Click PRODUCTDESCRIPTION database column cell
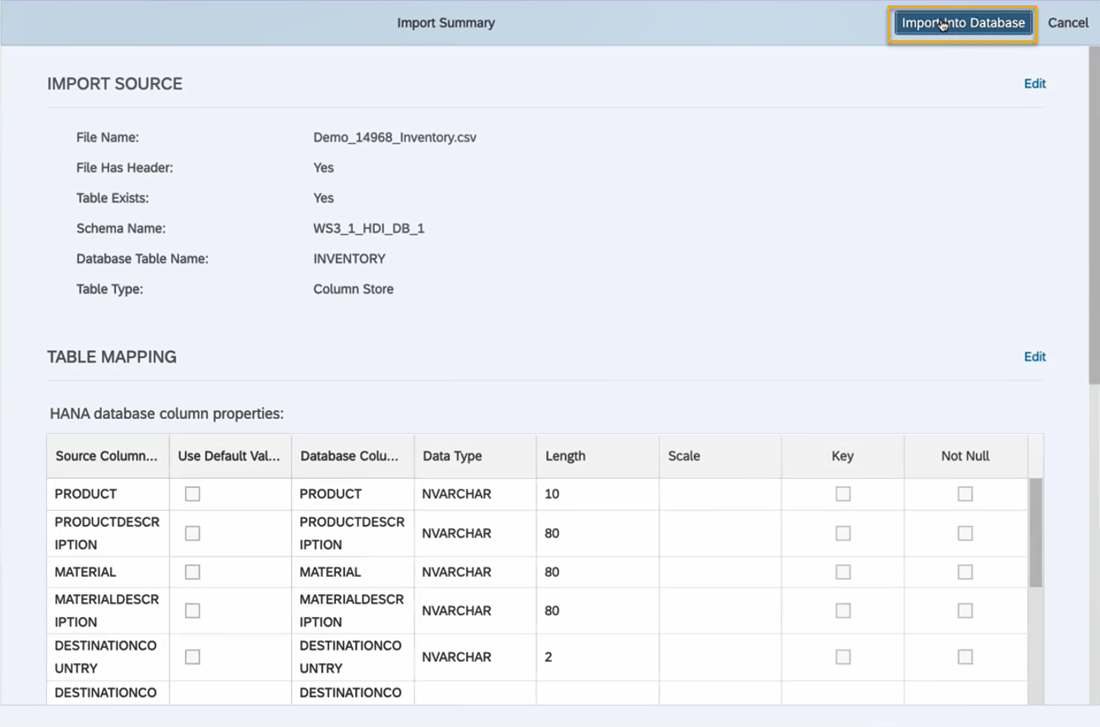Screen dimensions: 1100x727 pos(353,533)
